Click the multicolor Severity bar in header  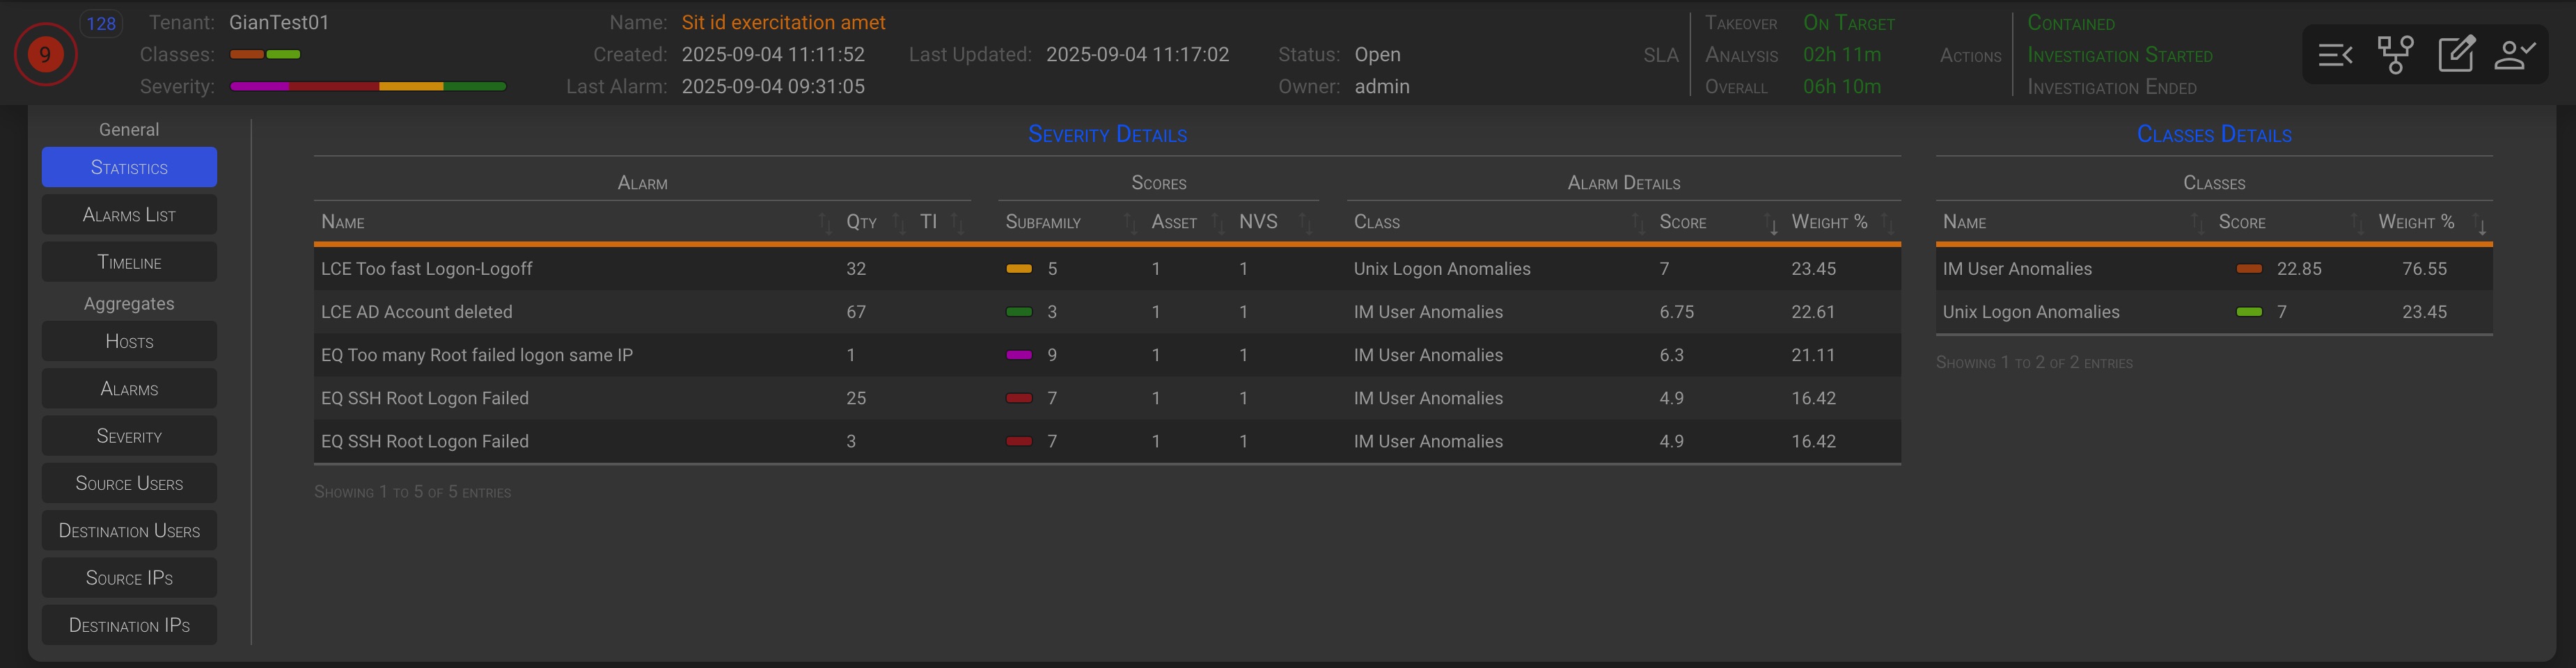pos(367,87)
